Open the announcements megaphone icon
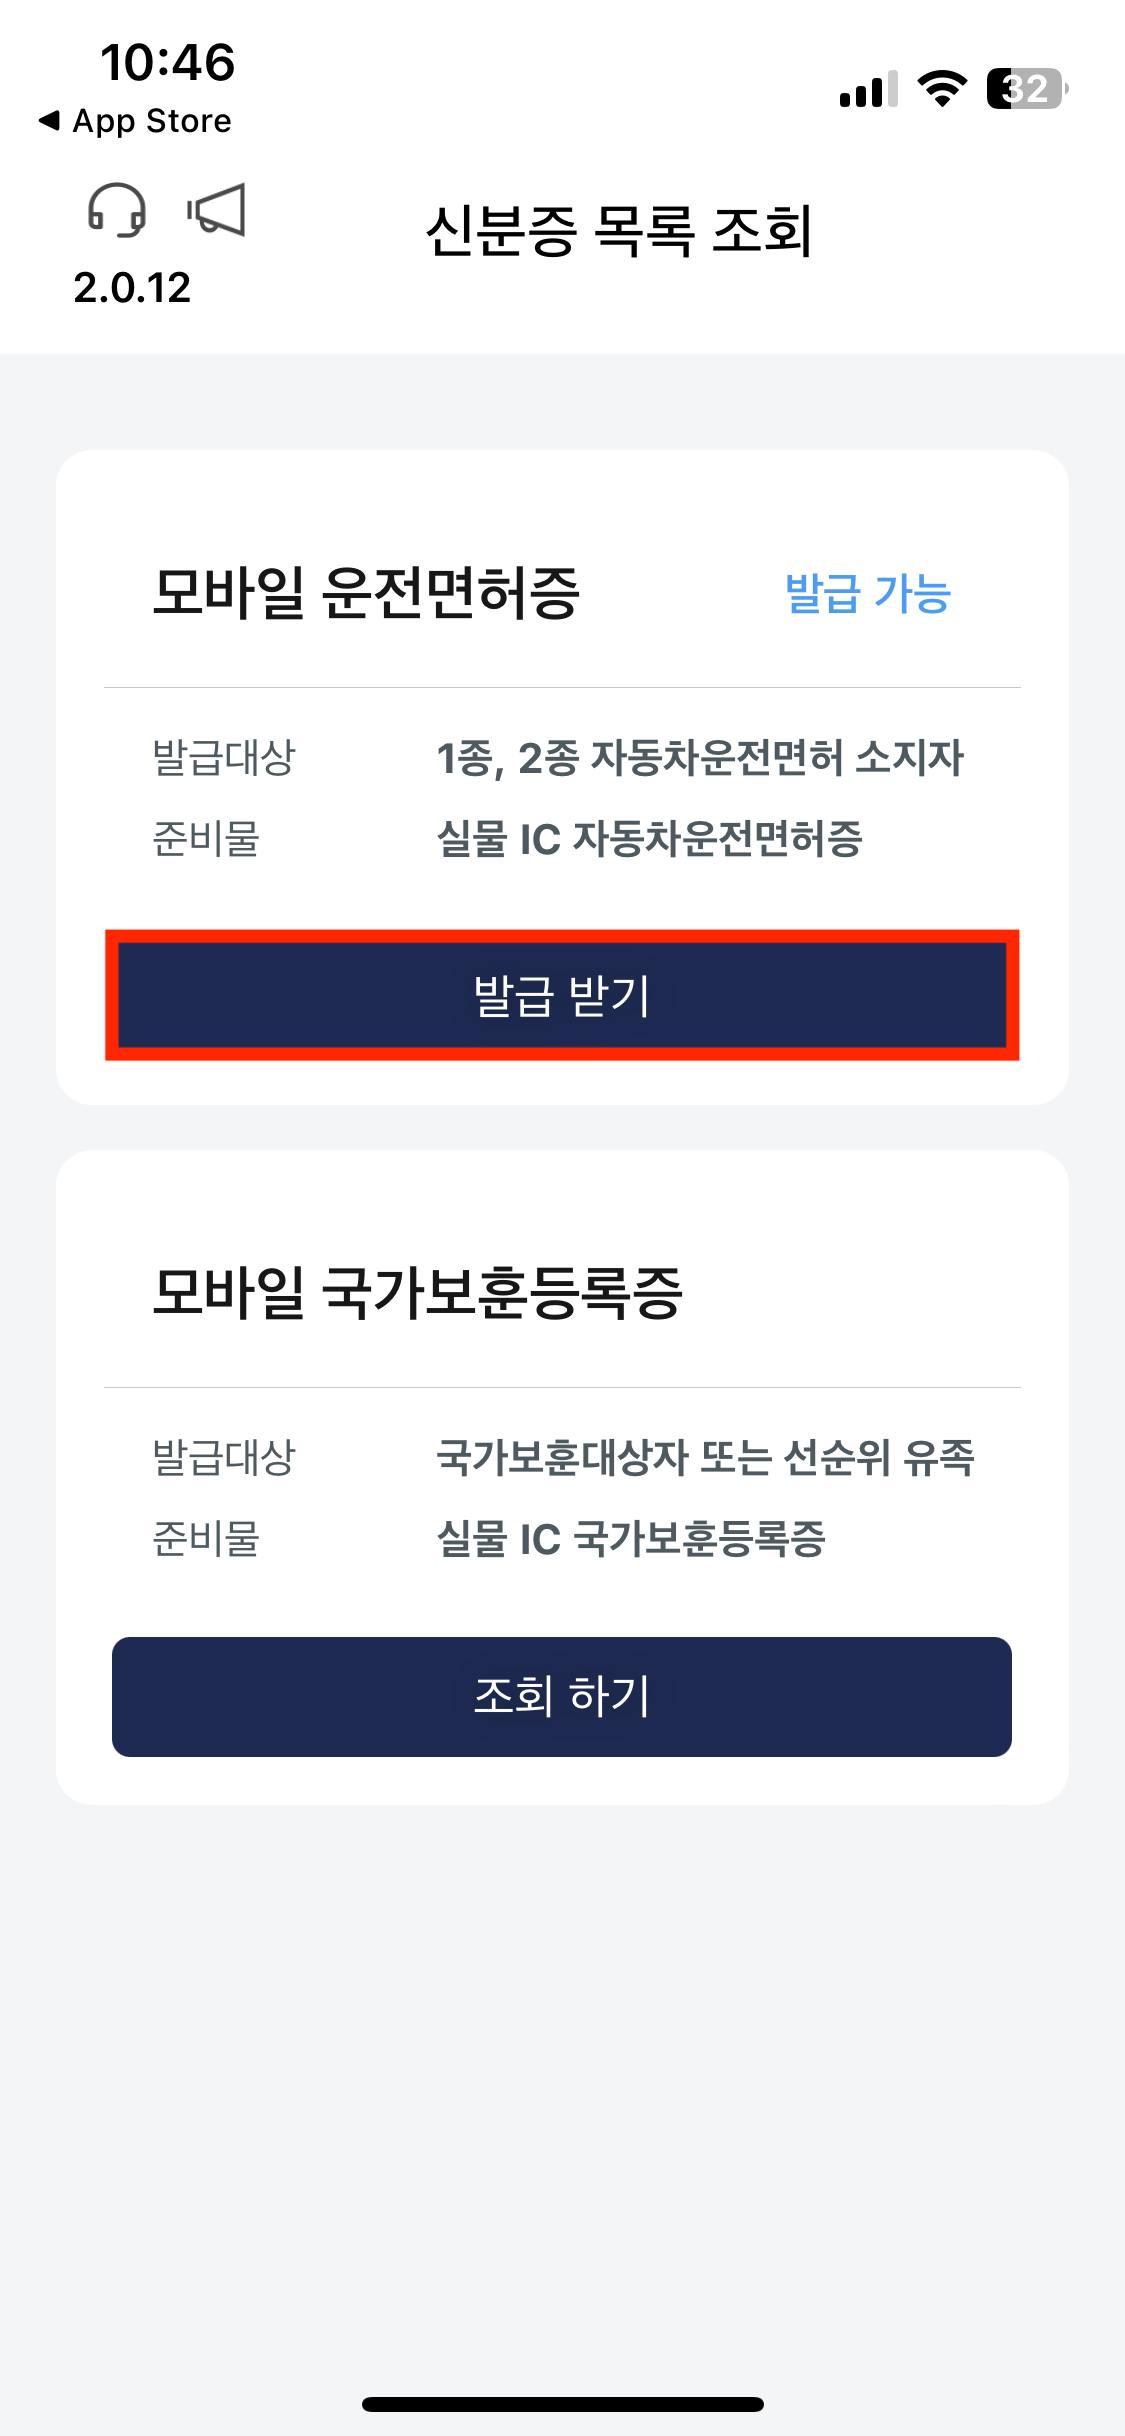Screen dimensions: 1125x2436 216,210
